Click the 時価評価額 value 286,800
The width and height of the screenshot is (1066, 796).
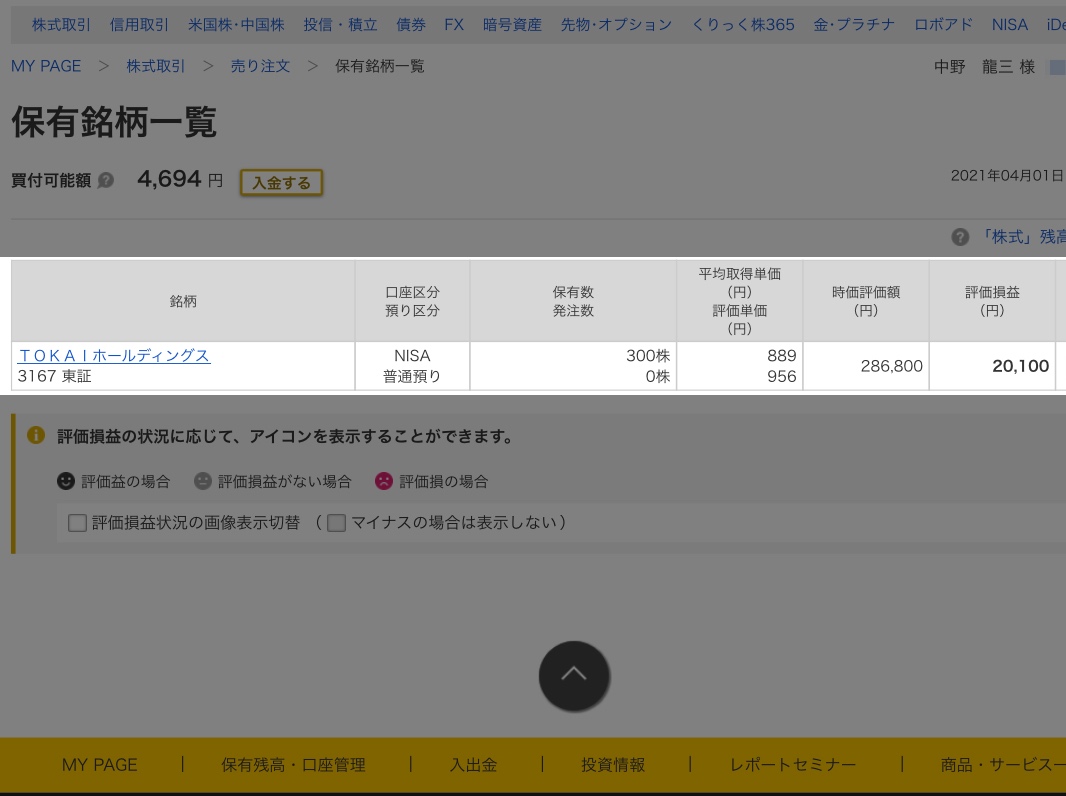(891, 366)
